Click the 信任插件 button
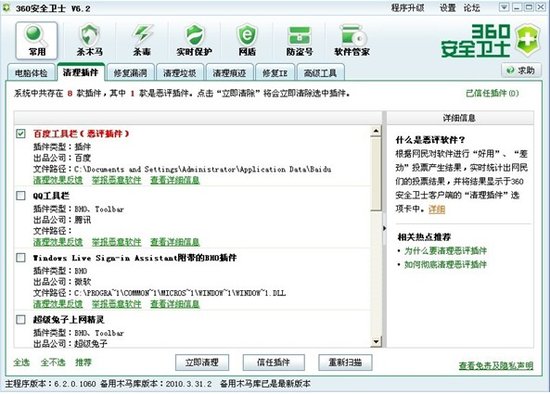550x394 pixels. (274, 362)
